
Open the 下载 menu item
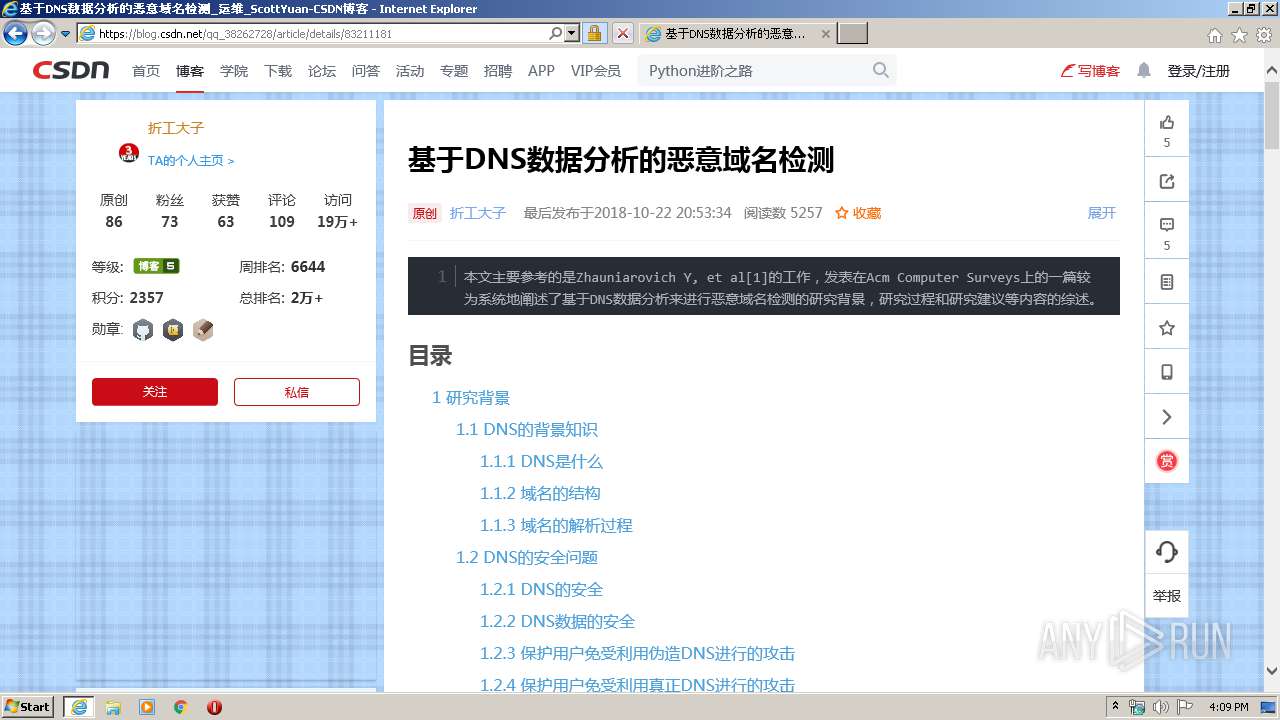[x=278, y=71]
